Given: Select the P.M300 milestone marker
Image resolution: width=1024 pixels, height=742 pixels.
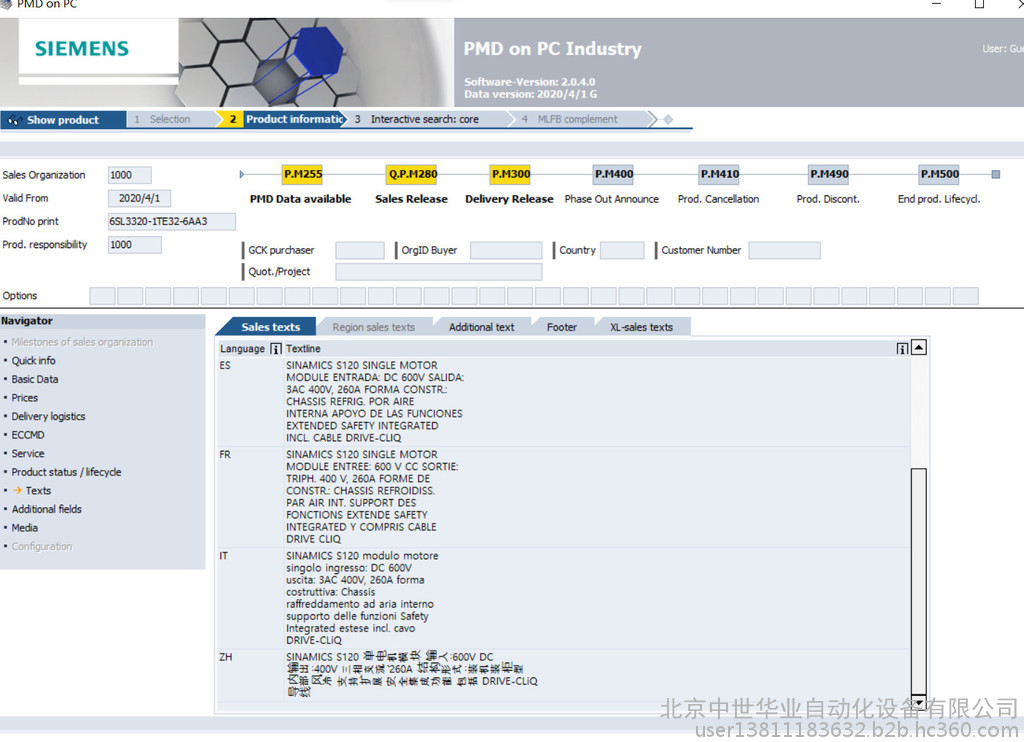Looking at the screenshot, I should pyautogui.click(x=511, y=174).
